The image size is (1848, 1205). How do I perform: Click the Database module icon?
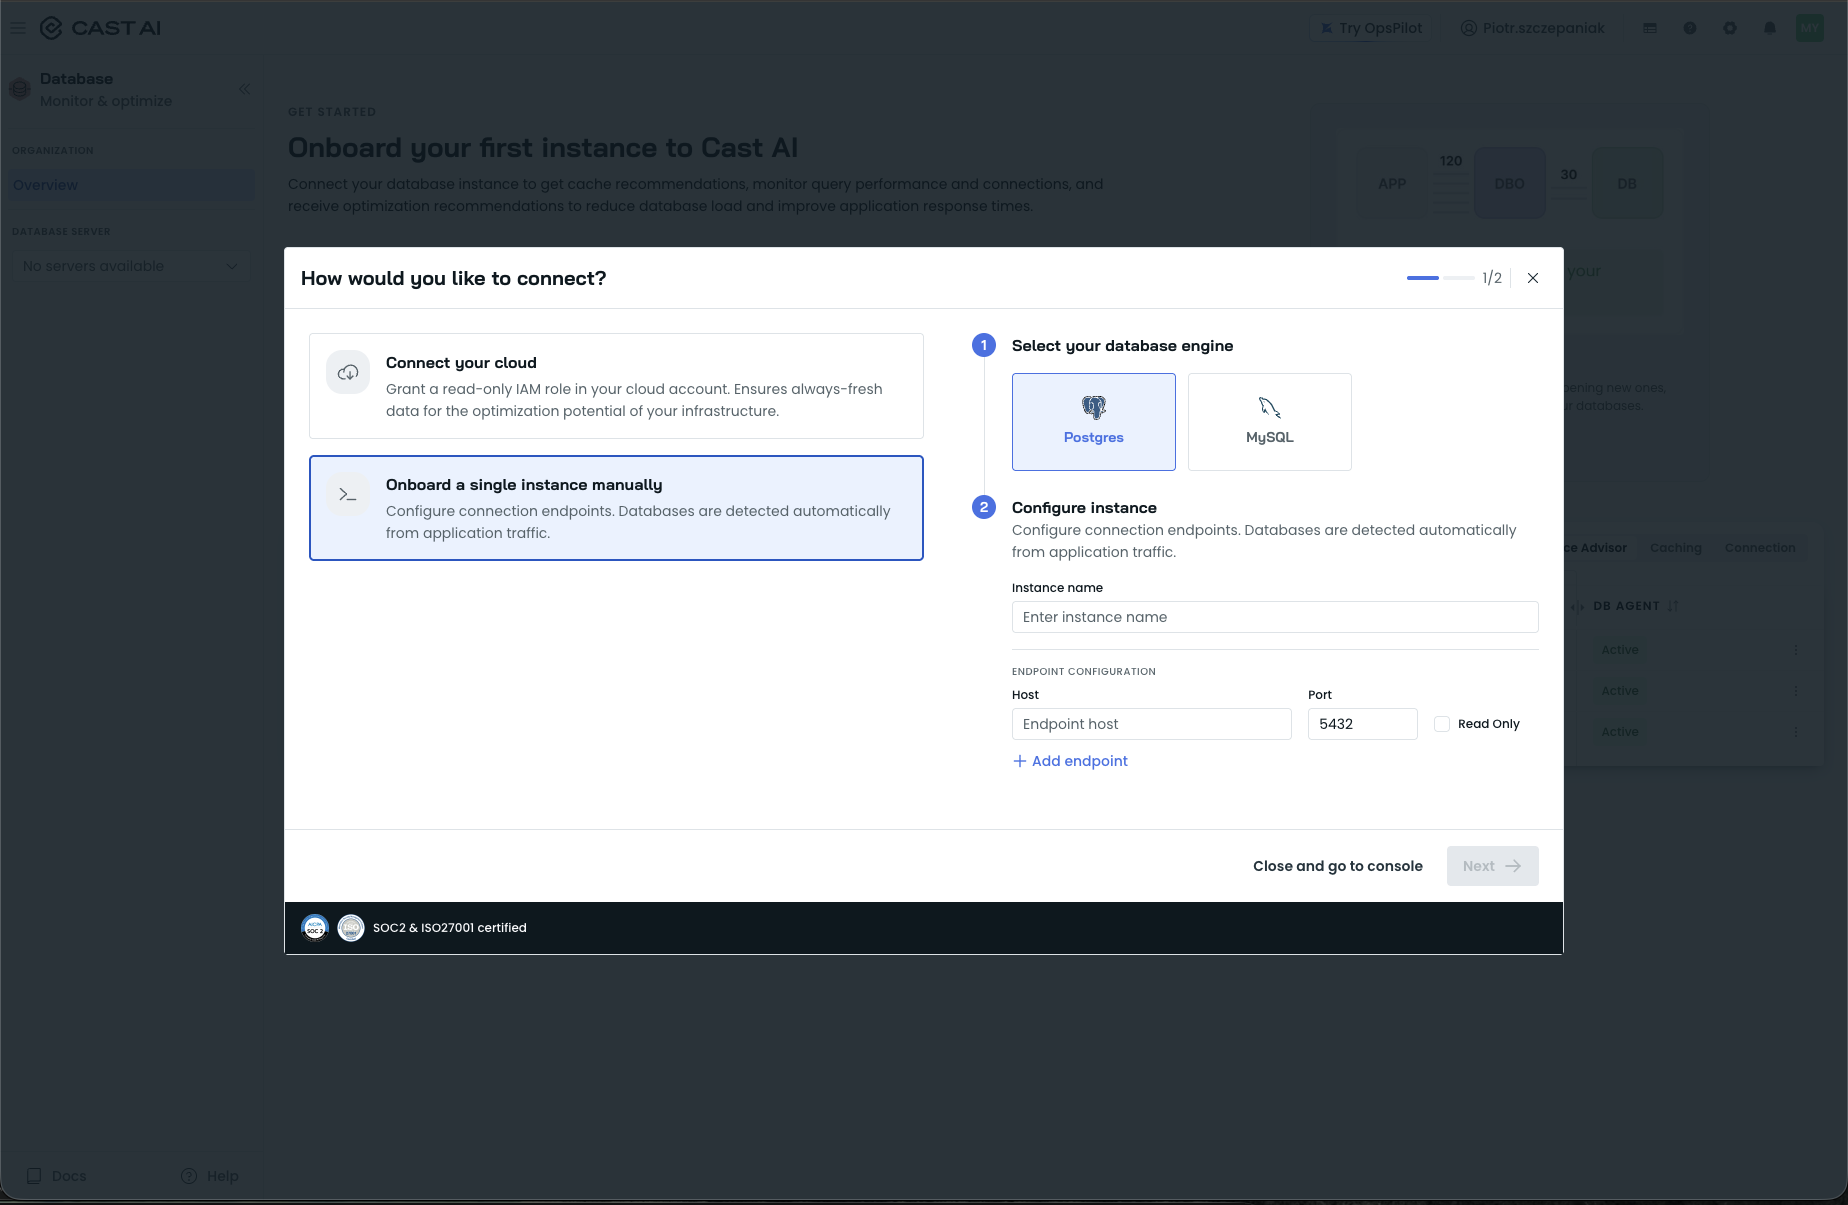click(20, 89)
